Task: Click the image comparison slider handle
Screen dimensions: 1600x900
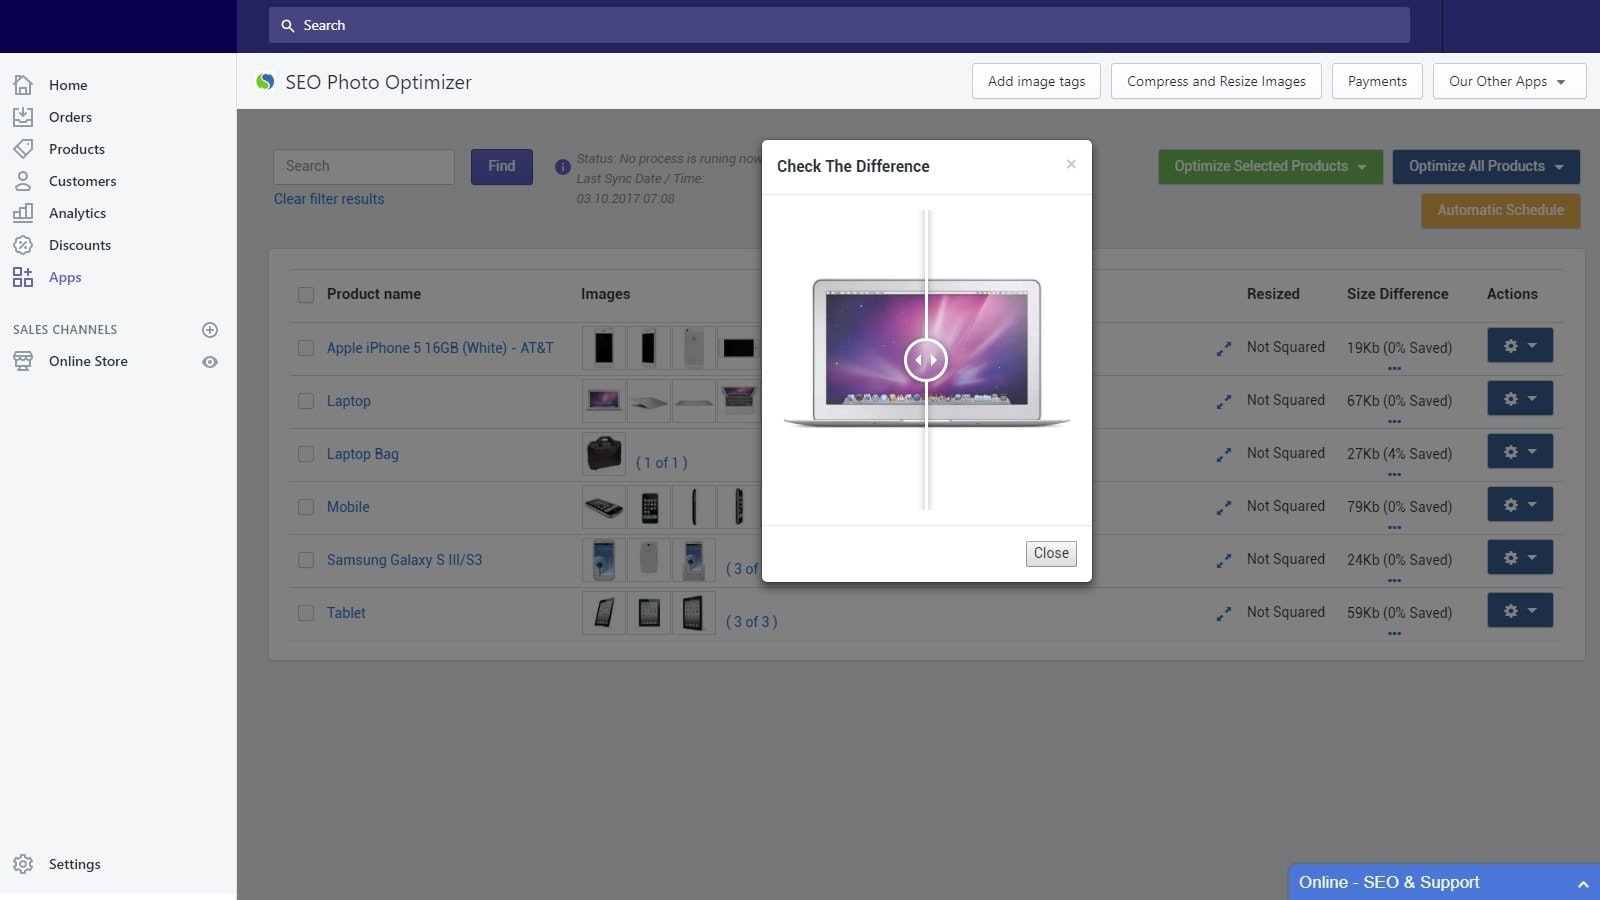Action: pos(926,360)
